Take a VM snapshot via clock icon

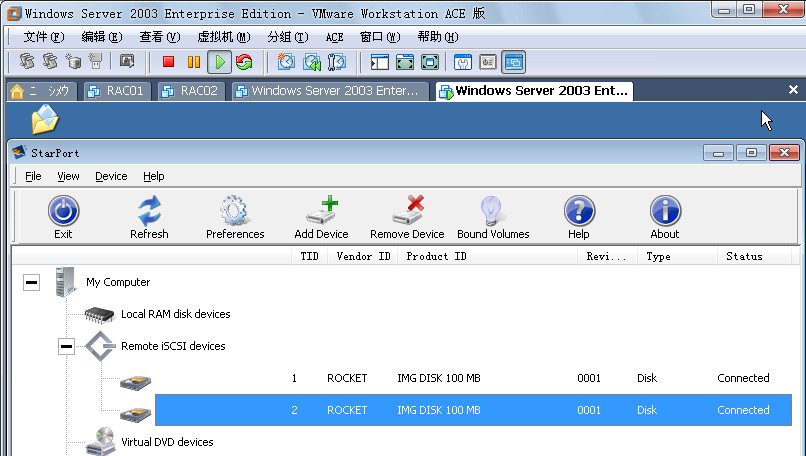click(286, 62)
